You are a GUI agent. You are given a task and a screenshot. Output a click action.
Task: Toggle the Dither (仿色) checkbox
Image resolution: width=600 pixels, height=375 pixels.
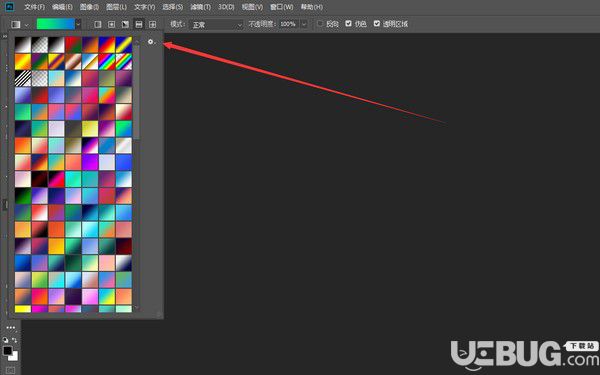point(348,24)
